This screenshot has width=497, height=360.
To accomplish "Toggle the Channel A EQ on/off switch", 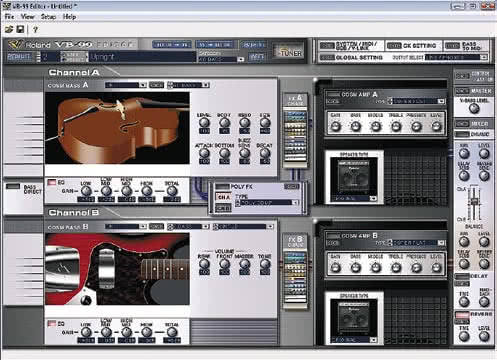I will (x=51, y=182).
